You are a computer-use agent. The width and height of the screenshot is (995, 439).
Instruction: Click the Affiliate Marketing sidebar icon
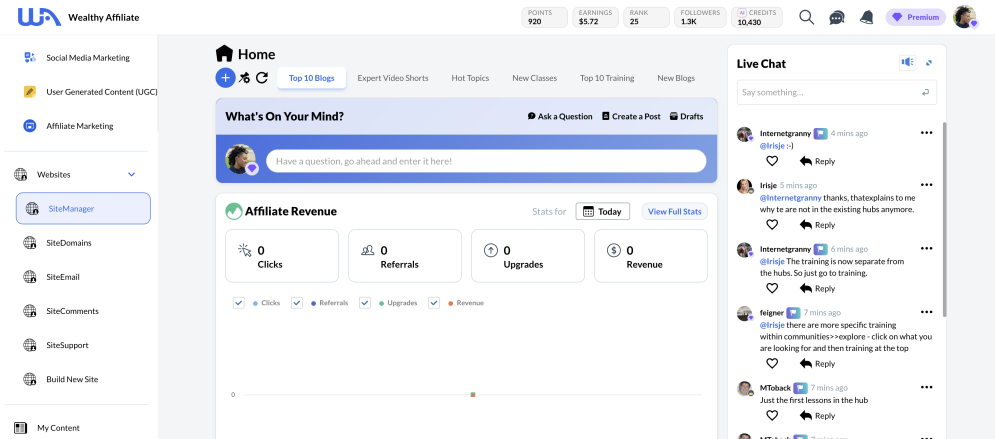pos(30,126)
